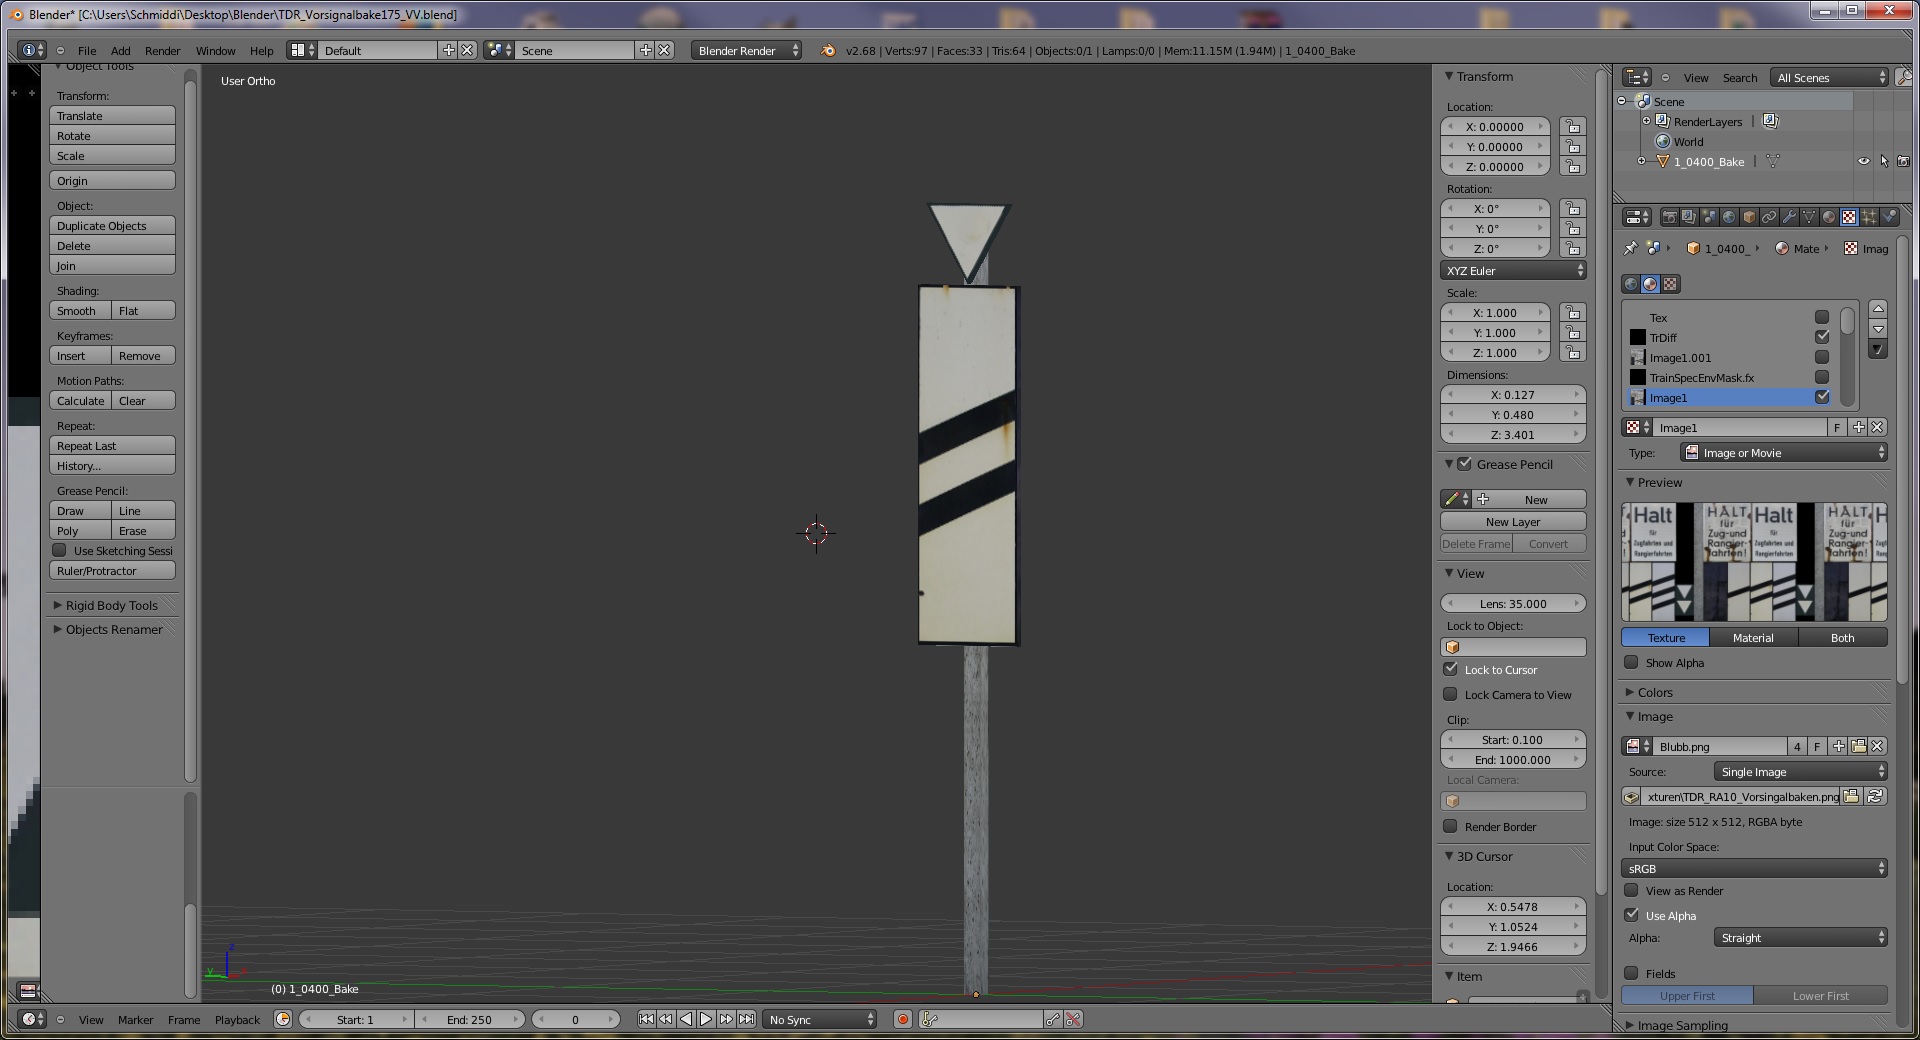Reload the image file with refresh icon

click(x=1876, y=797)
